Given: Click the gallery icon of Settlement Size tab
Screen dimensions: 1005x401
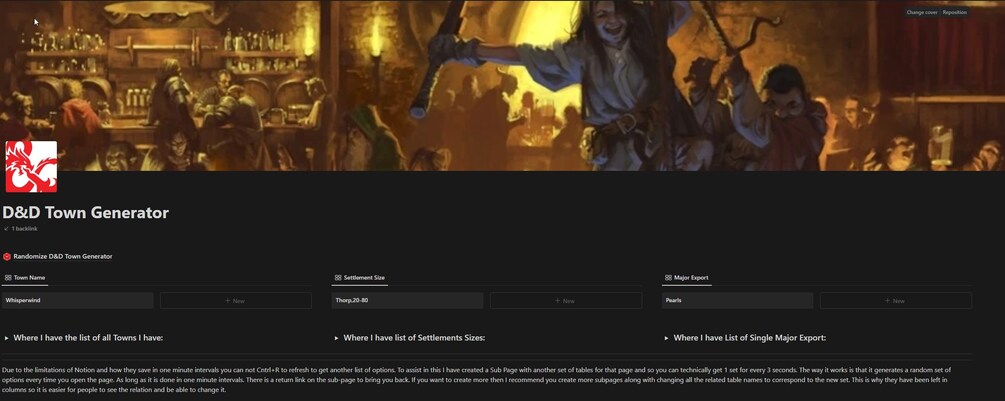Looking at the screenshot, I should (x=338, y=278).
